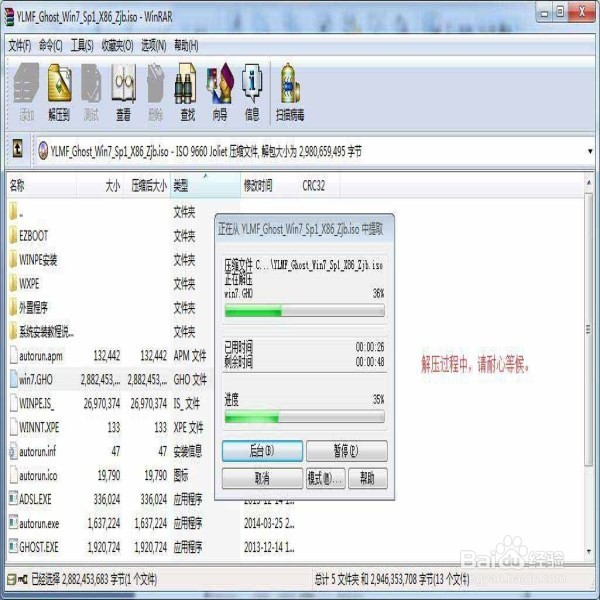This screenshot has height=600, width=600.
Task: Show archive Info (信息) icon
Action: tap(252, 83)
